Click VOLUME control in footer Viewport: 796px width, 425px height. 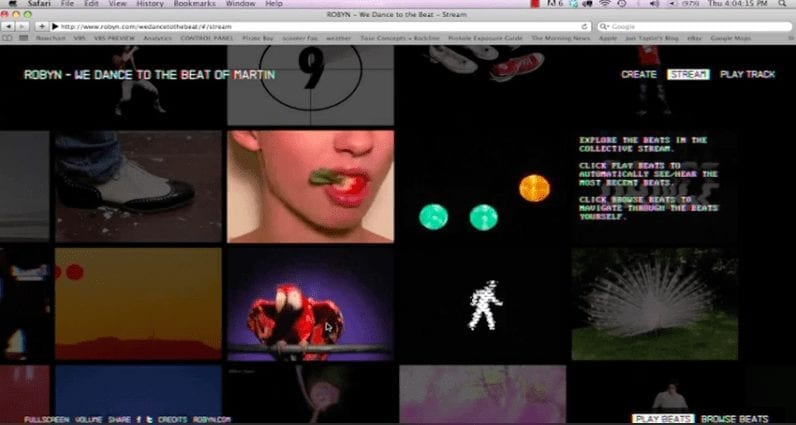(89, 420)
